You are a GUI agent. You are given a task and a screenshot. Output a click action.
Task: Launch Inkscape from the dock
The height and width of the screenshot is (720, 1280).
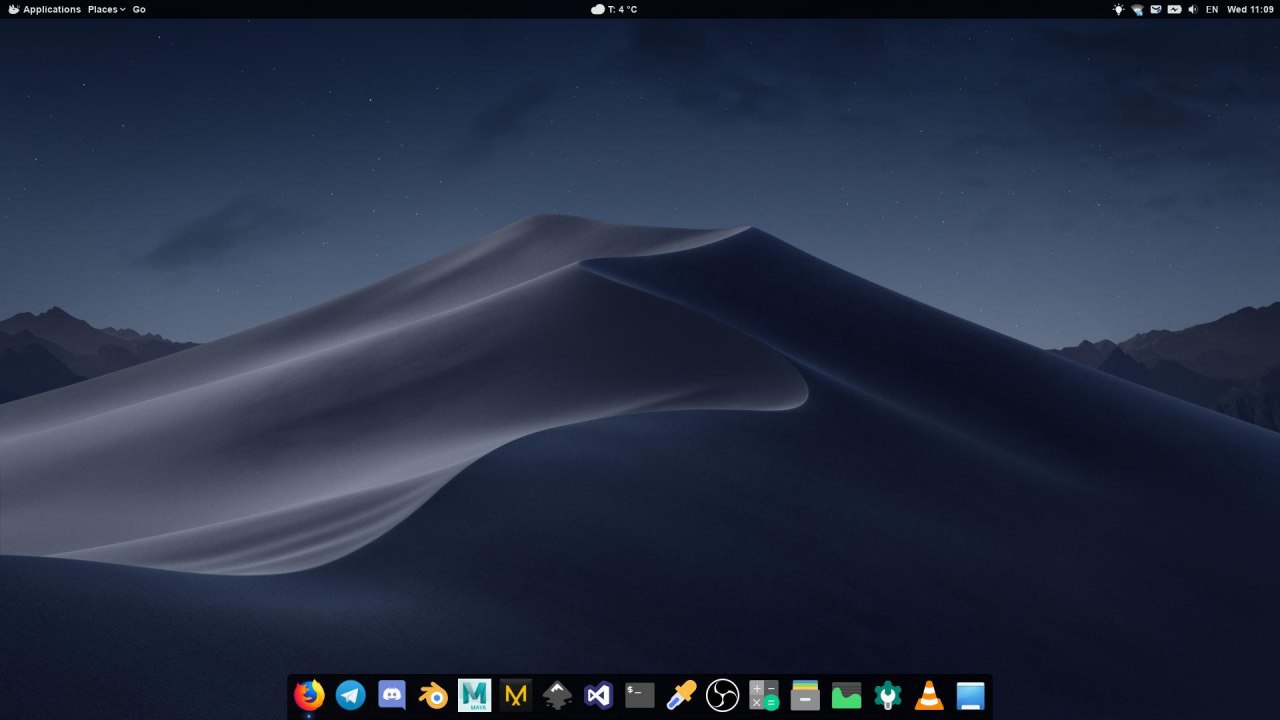point(557,694)
